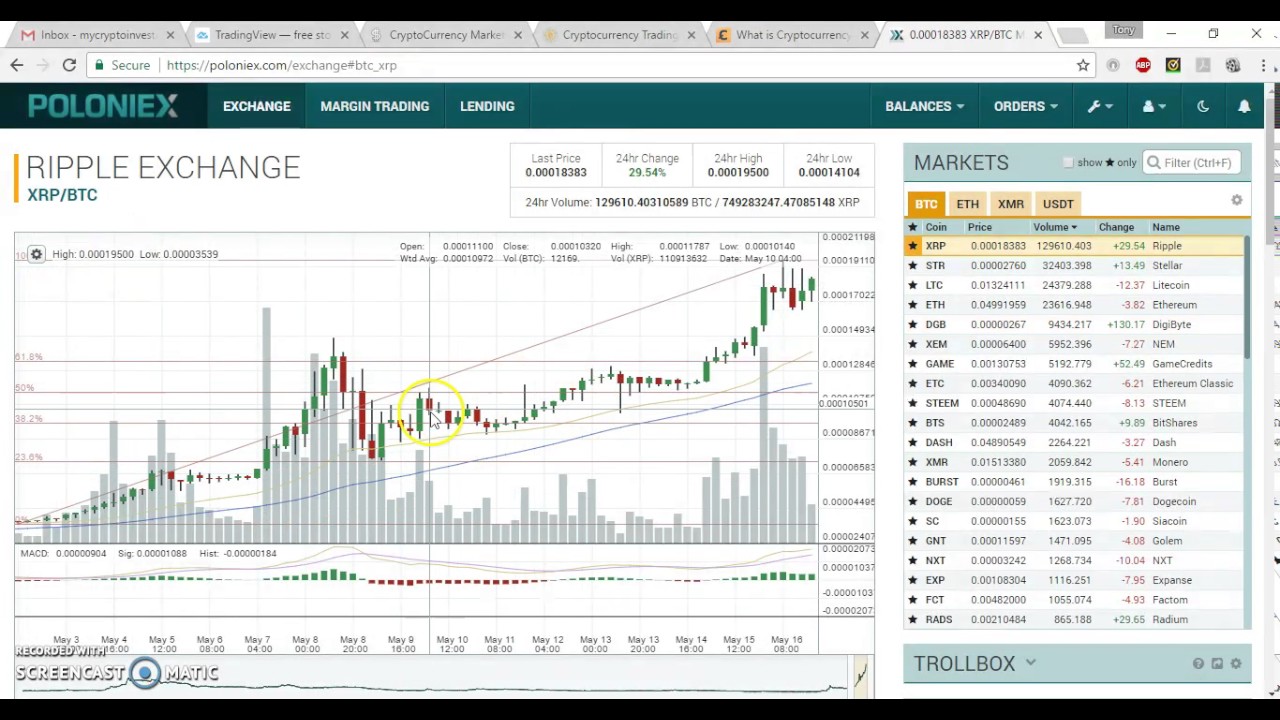Screen dimensions: 1280x720
Task: Open the Exchange tab in navigation
Action: coord(257,106)
